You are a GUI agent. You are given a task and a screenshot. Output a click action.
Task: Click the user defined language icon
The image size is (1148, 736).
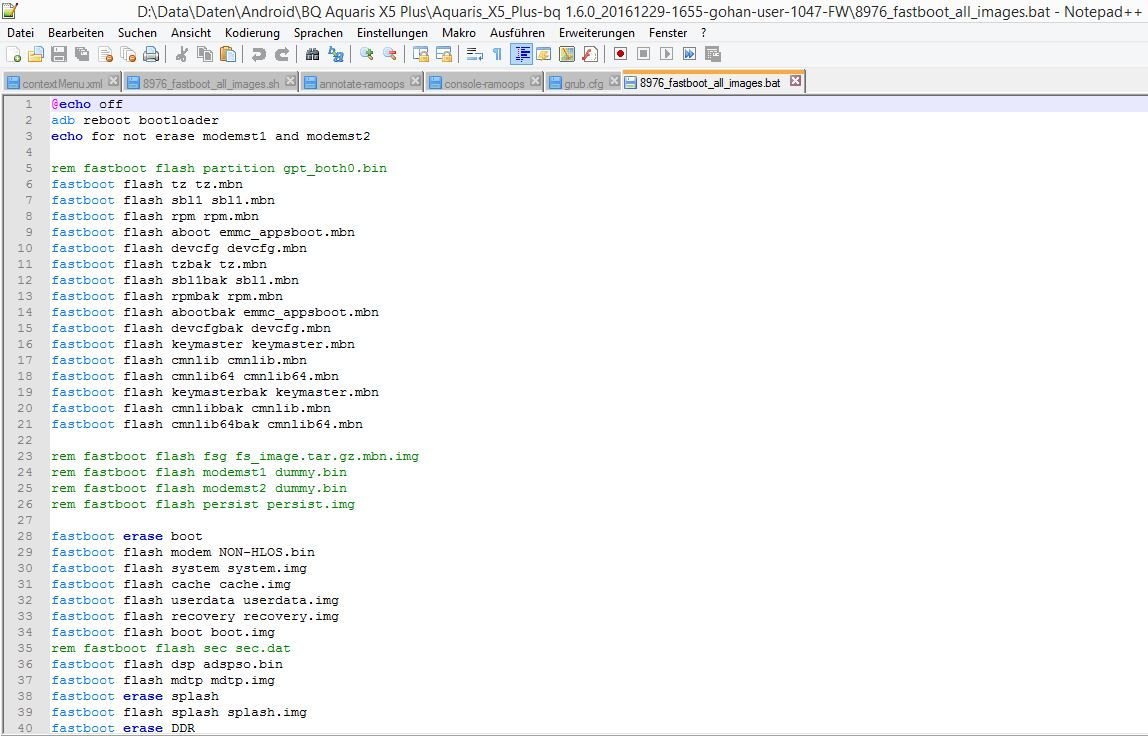543,54
